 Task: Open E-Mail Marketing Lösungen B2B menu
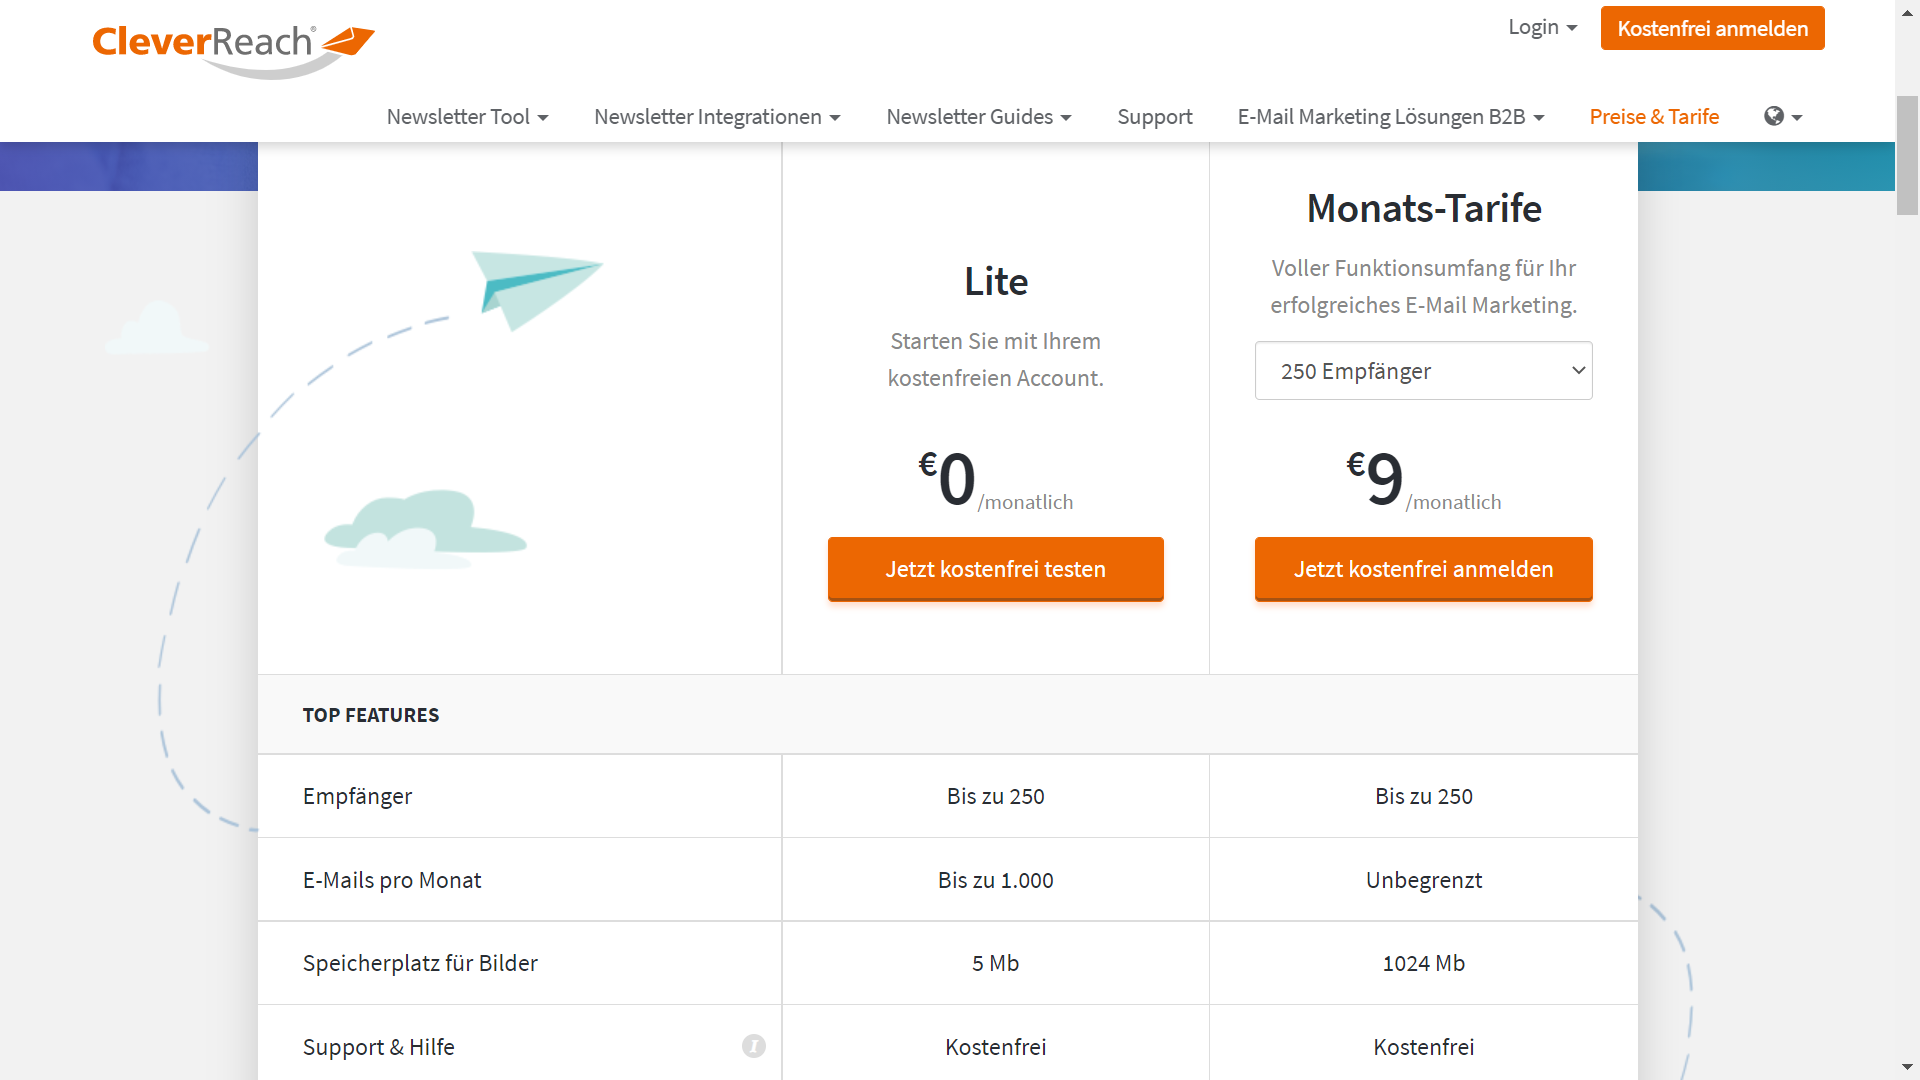1391,117
